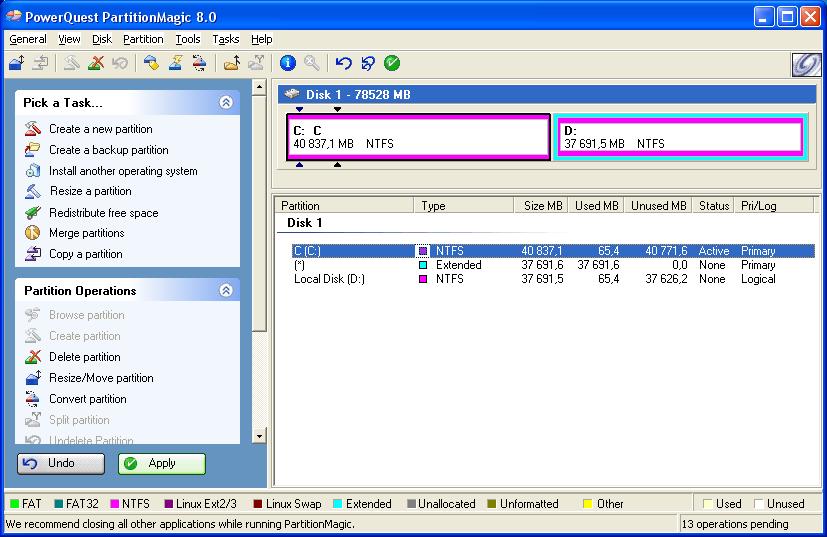Click the Used yellow swatch in the legend
The height and width of the screenshot is (537, 827).
pos(707,504)
